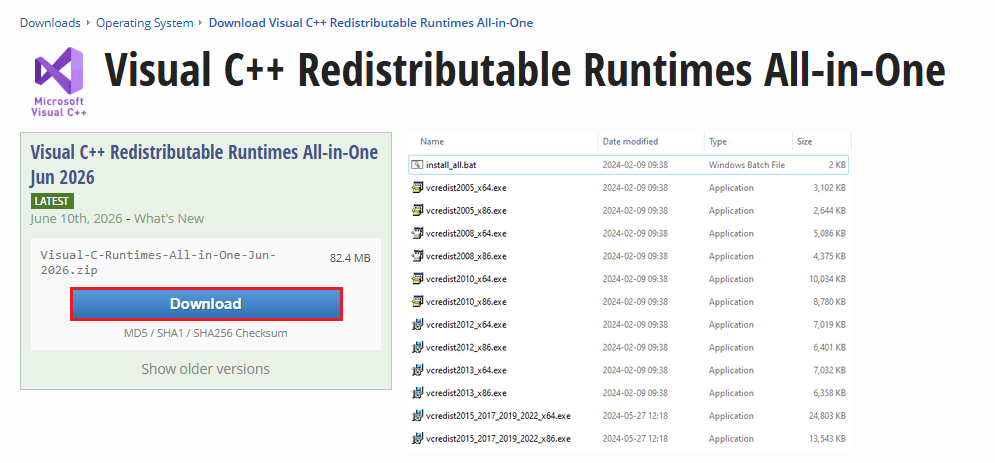Select the vcredist2012_x86.exe file name

(466, 348)
